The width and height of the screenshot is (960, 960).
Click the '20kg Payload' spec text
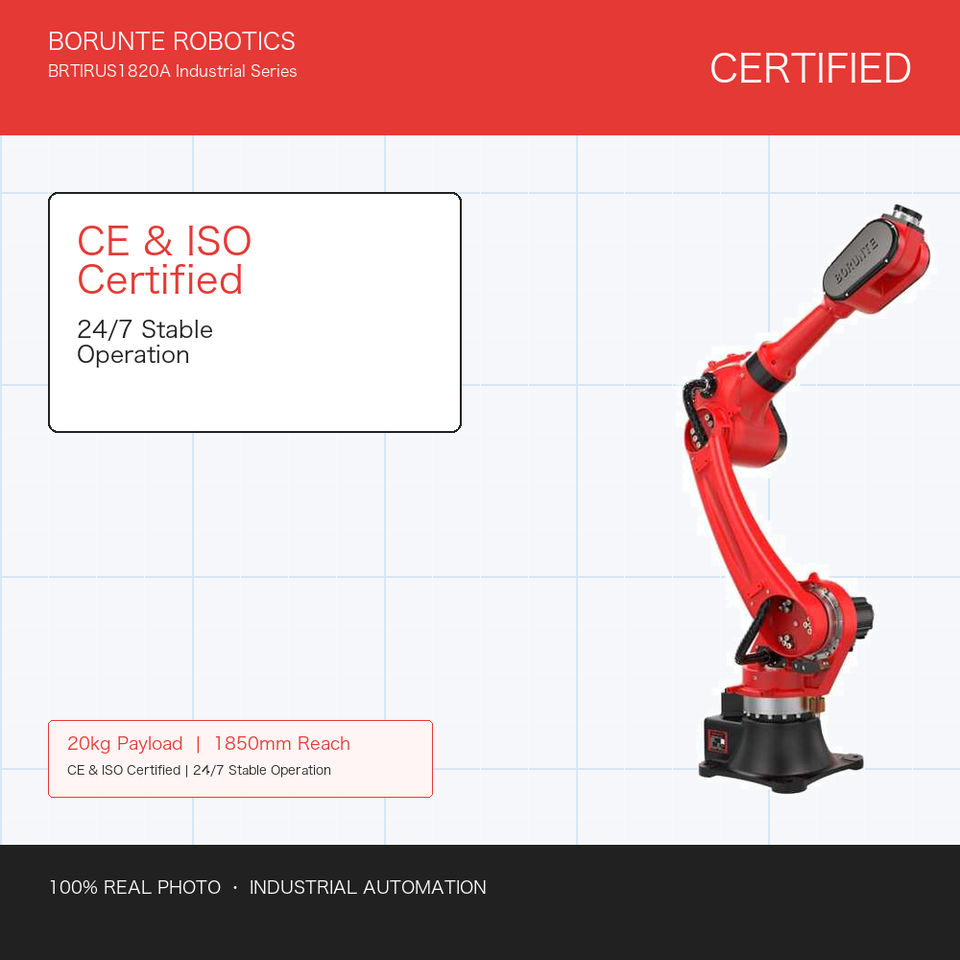(125, 743)
